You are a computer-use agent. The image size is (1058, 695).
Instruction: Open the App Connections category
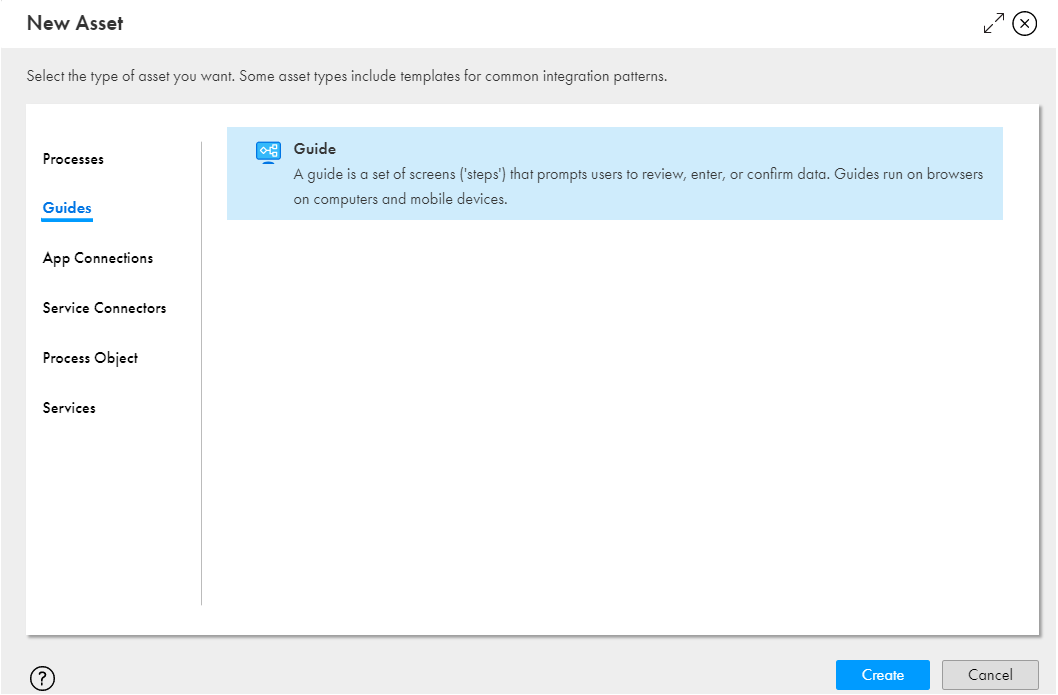tap(98, 258)
